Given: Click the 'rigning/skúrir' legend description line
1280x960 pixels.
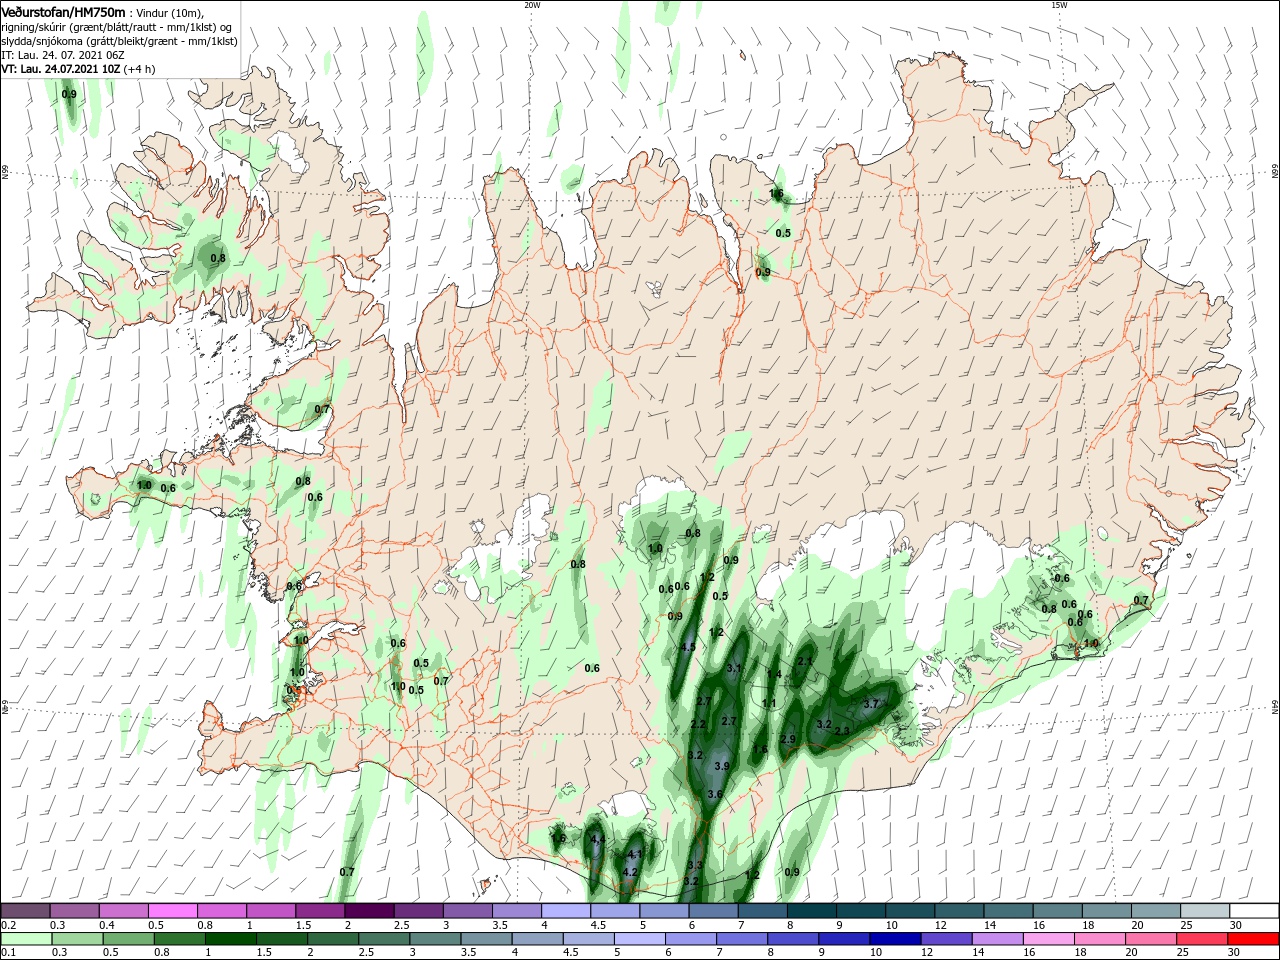Looking at the screenshot, I should (117, 27).
